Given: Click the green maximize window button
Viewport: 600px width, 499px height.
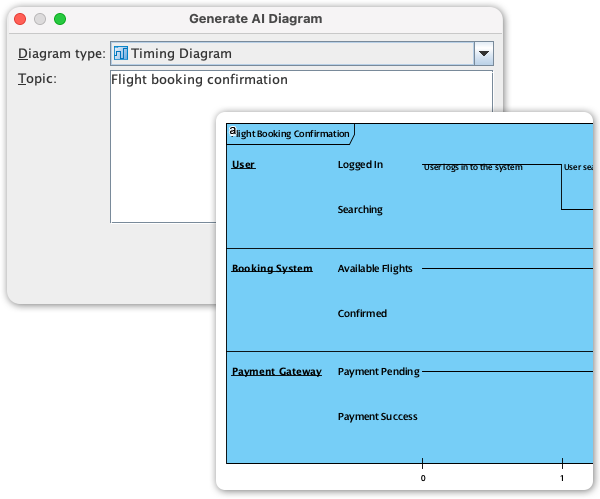Looking at the screenshot, I should pos(60,19).
